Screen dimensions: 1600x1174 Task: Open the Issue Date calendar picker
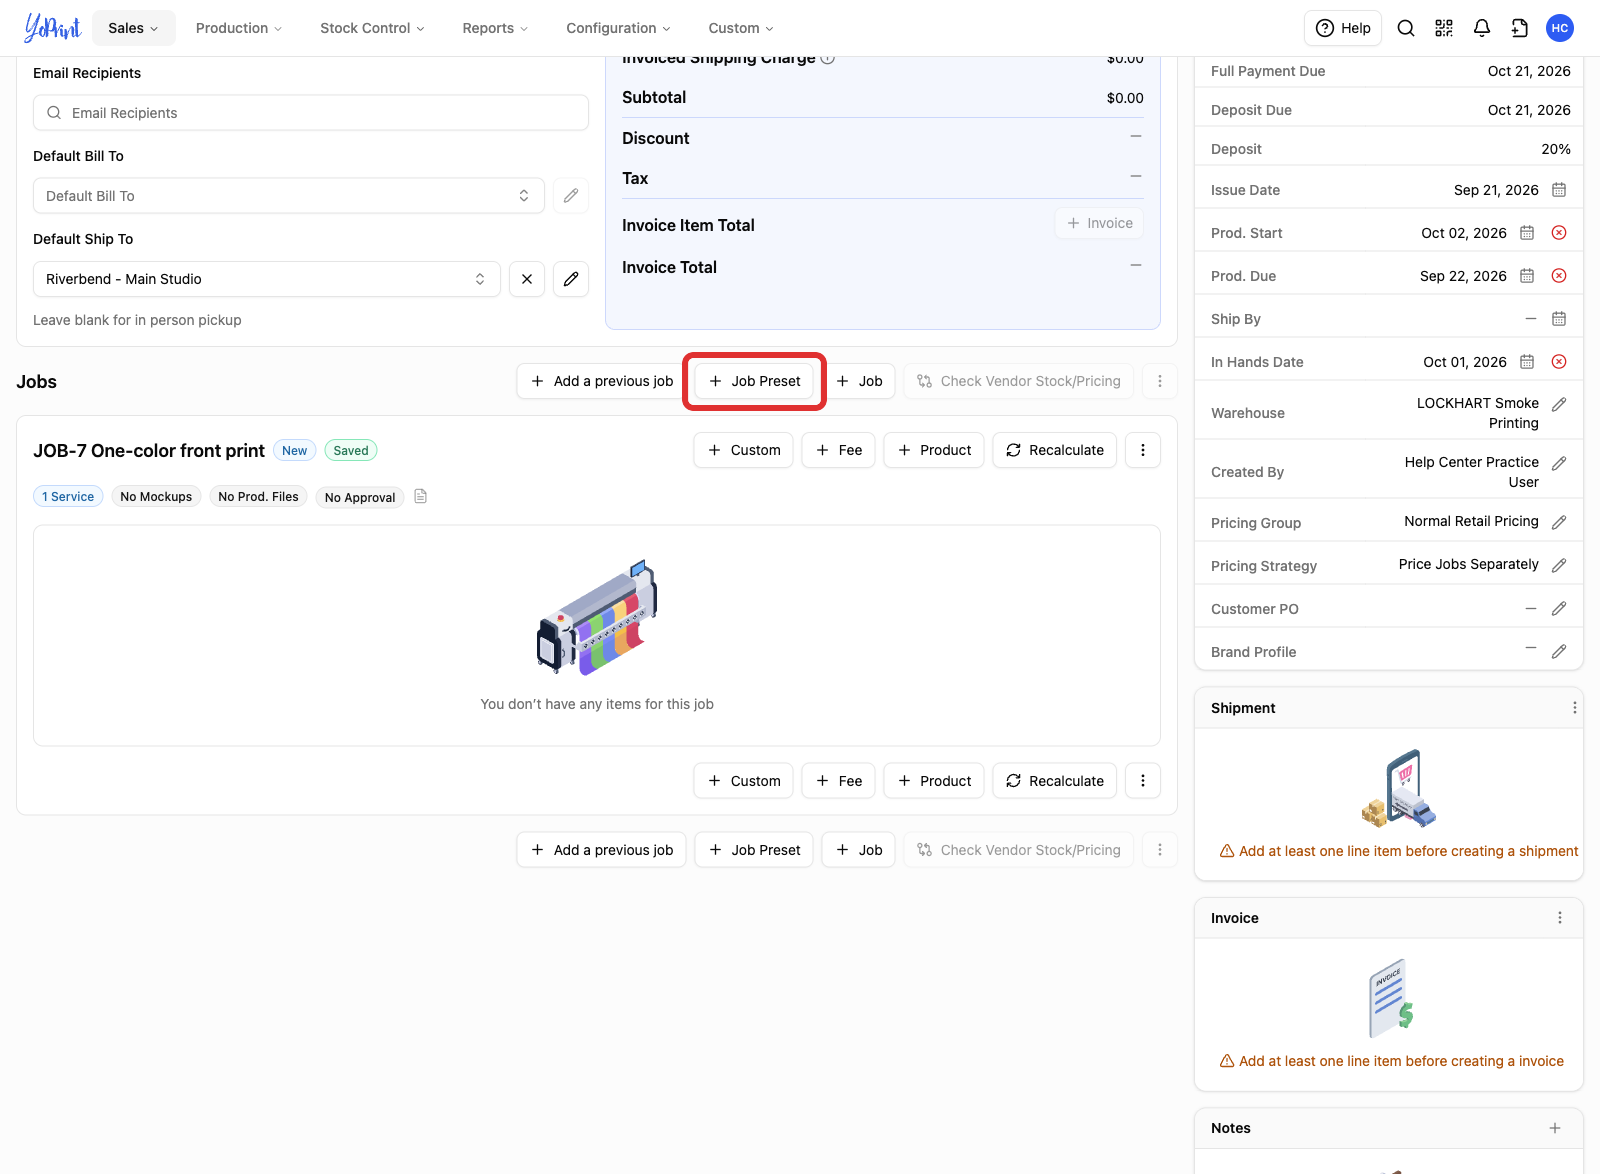point(1558,190)
